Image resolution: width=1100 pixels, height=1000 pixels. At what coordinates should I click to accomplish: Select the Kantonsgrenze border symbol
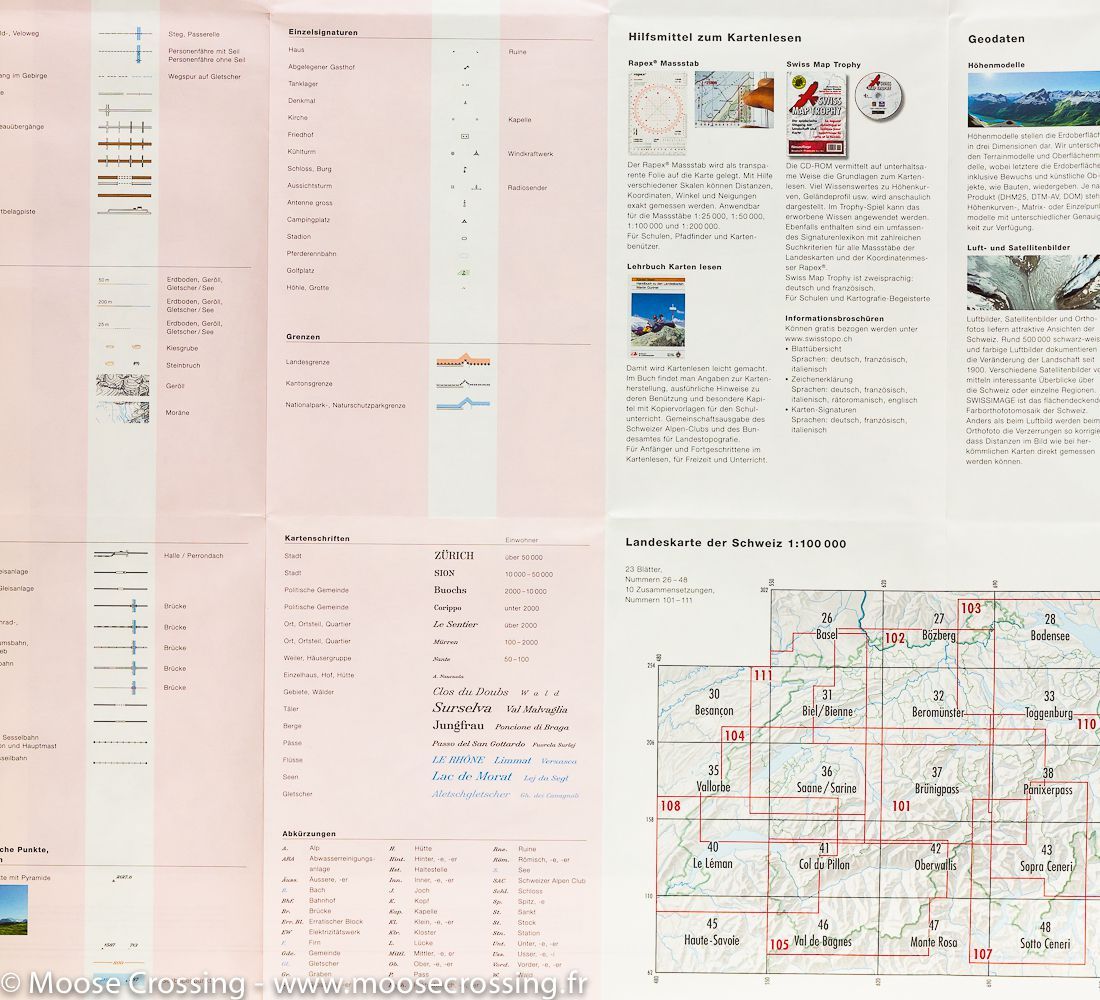462,383
